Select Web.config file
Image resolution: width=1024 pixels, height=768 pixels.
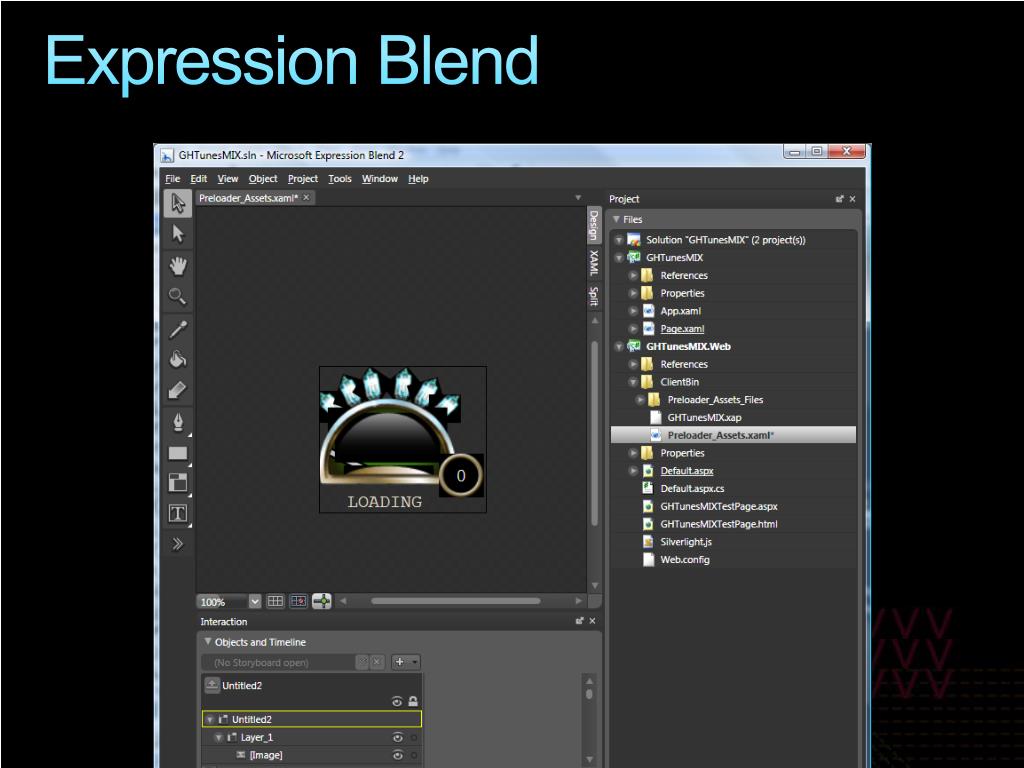[684, 559]
